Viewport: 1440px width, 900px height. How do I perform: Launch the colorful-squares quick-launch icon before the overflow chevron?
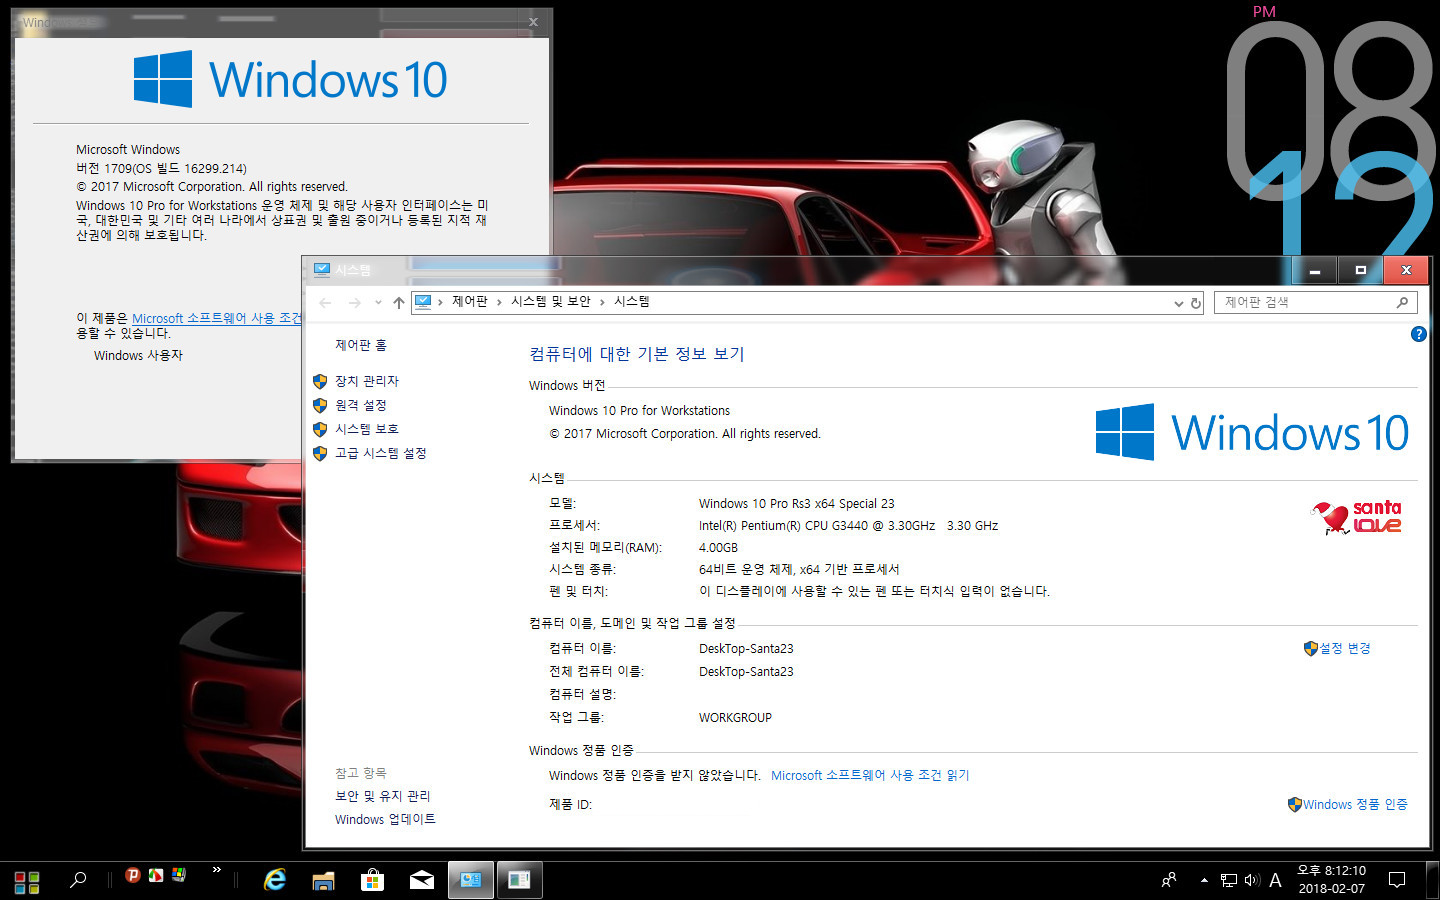coord(179,875)
